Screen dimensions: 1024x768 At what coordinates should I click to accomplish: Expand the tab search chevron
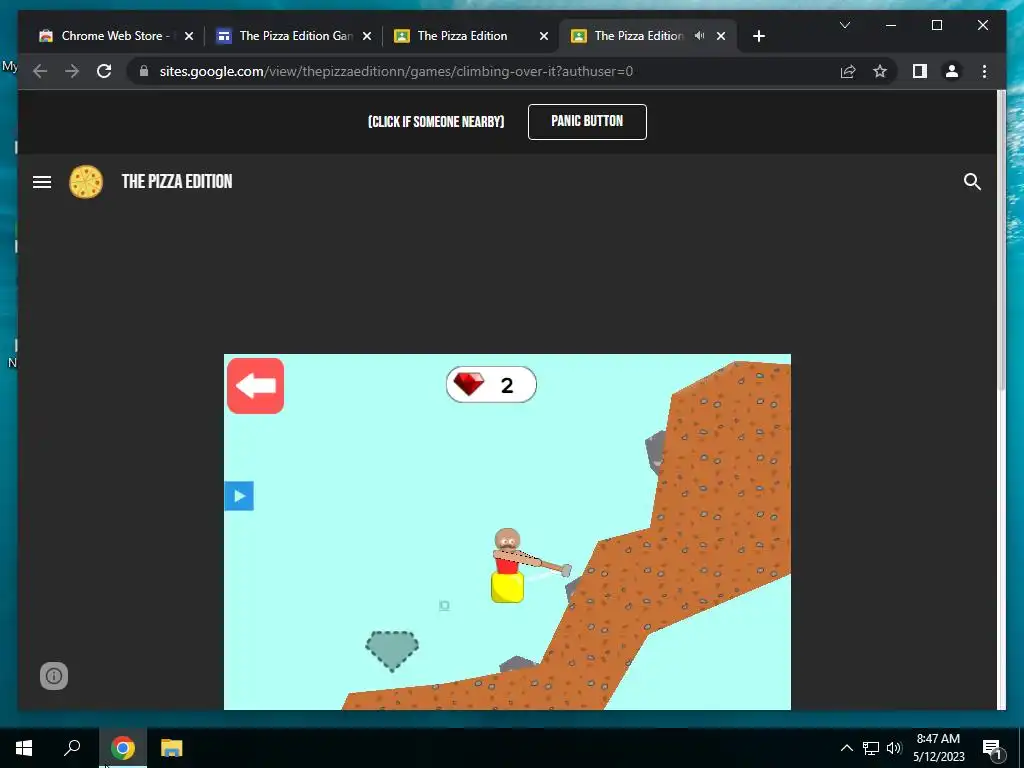[844, 25]
